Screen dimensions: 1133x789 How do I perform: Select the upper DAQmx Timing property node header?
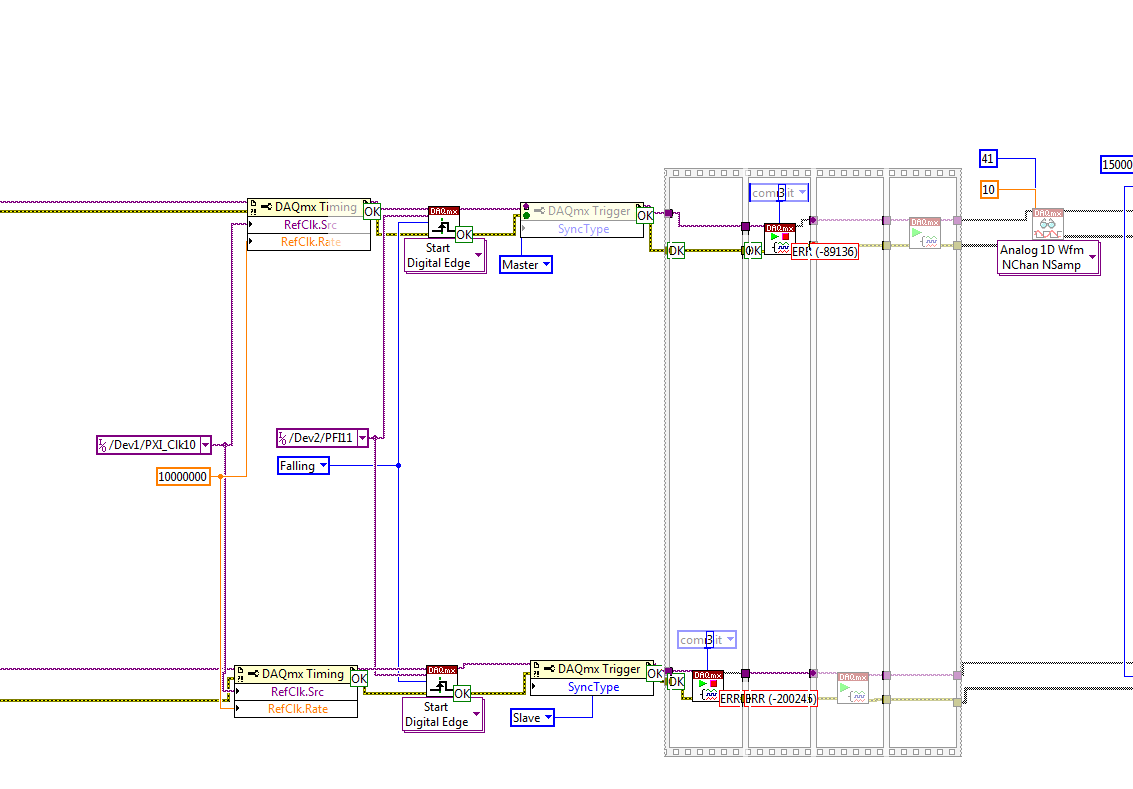point(309,207)
